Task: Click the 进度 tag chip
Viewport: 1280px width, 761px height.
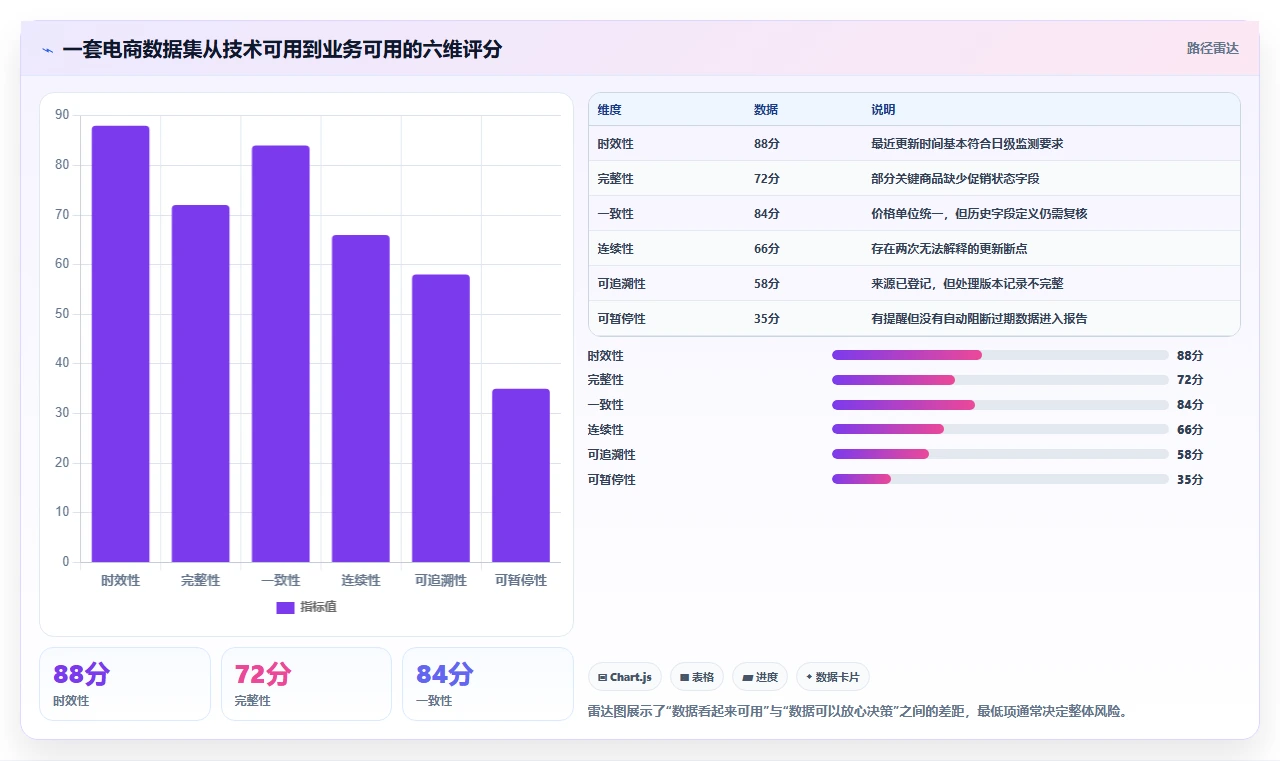Action: (760, 677)
